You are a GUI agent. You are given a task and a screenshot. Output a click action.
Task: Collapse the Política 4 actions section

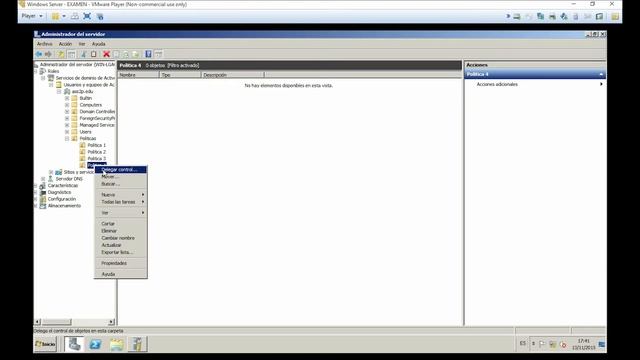click(601, 74)
